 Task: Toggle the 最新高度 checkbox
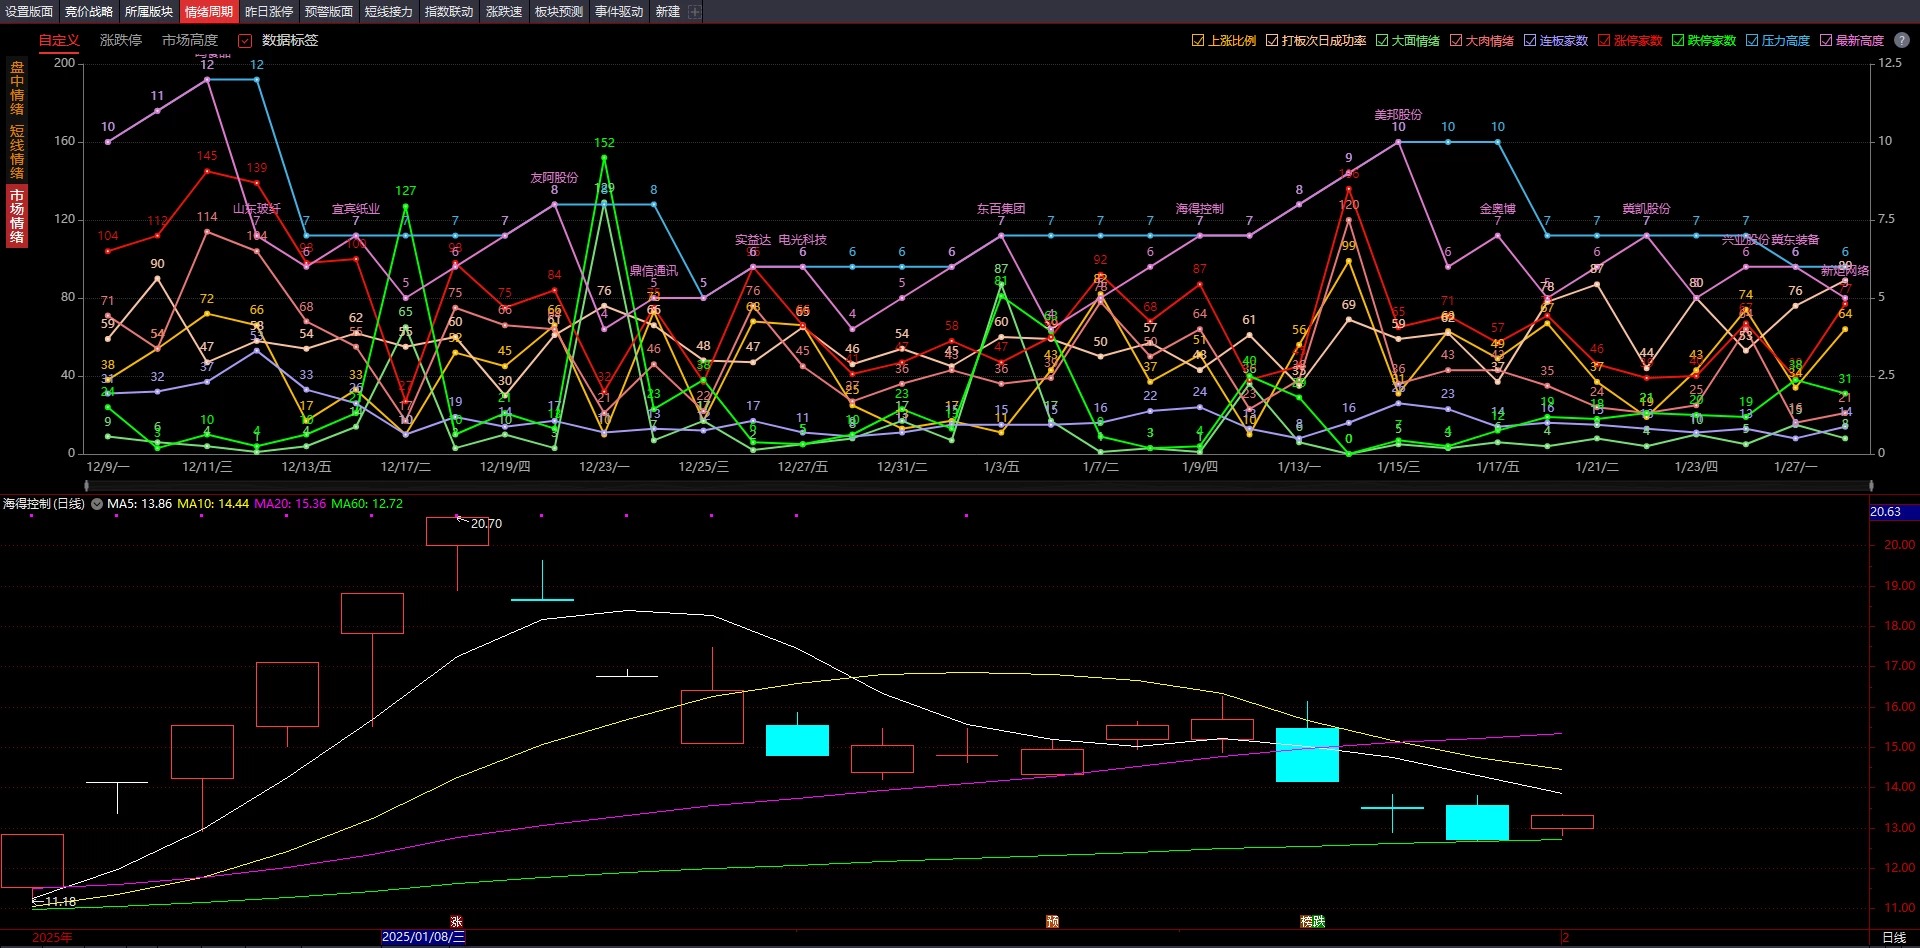point(1826,41)
